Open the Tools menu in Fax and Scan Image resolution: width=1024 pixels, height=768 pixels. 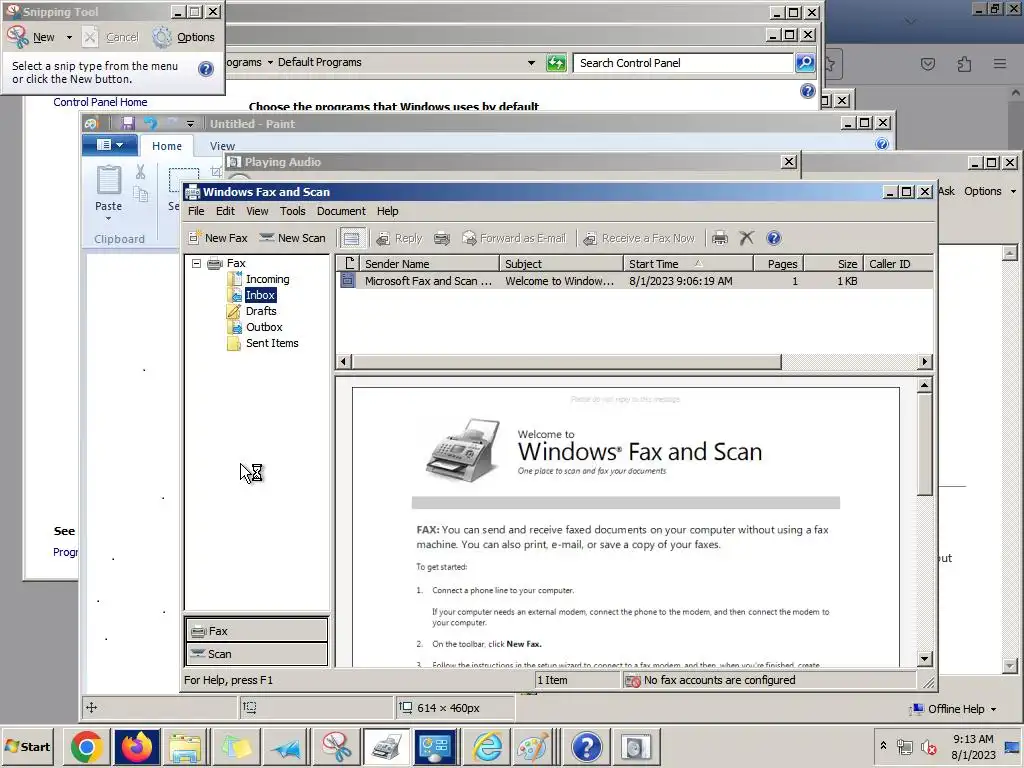293,211
